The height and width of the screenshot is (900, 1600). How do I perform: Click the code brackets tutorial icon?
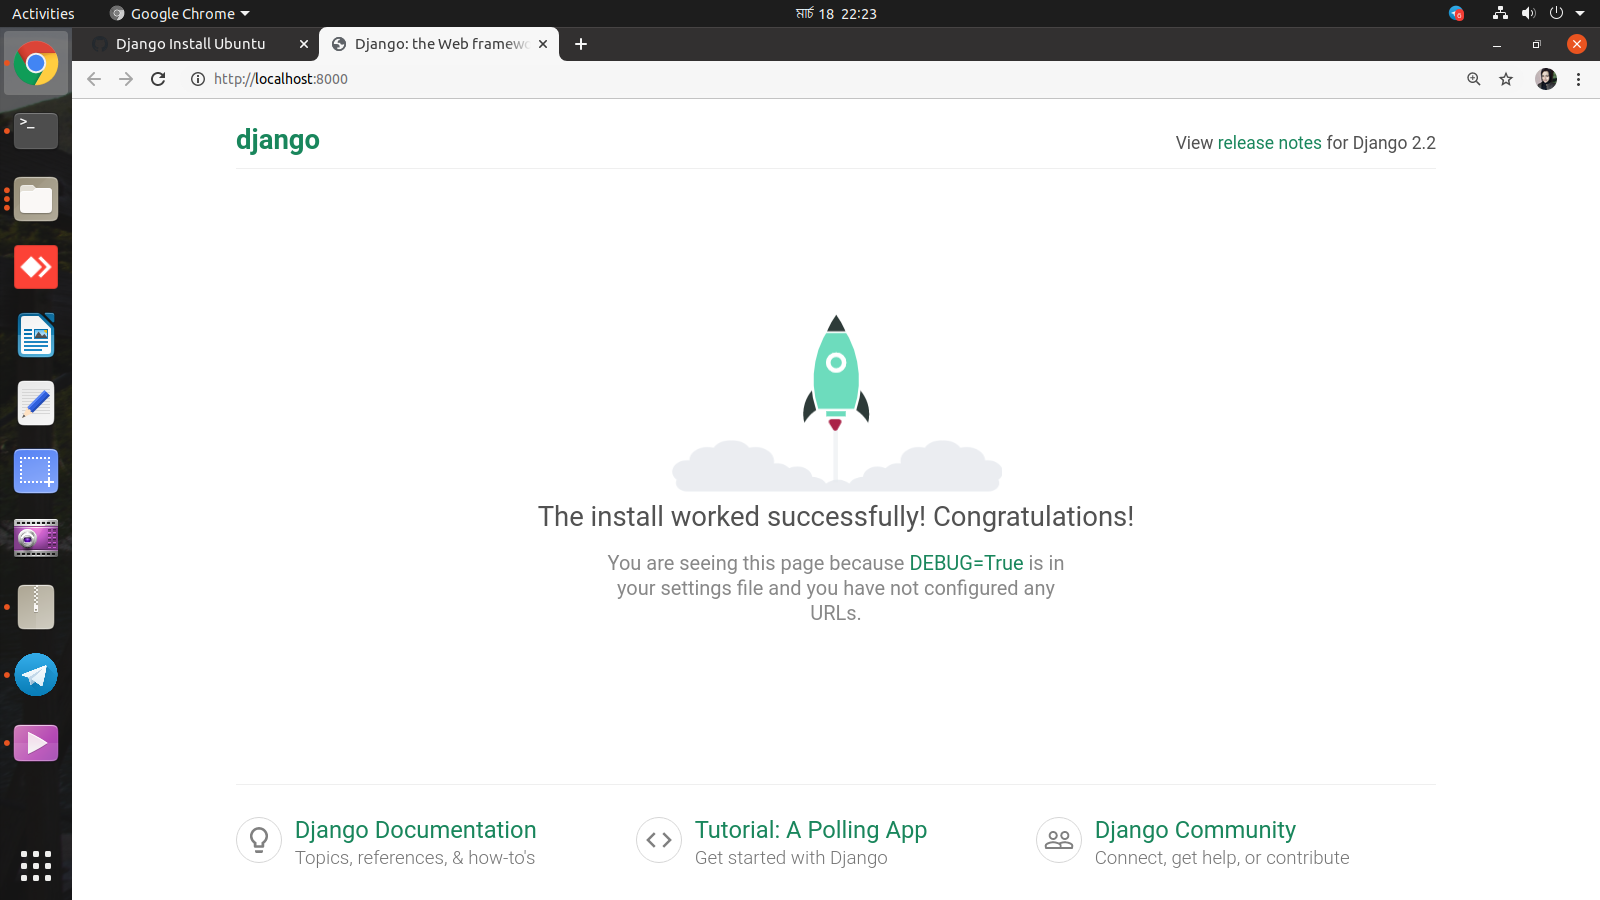[659, 840]
